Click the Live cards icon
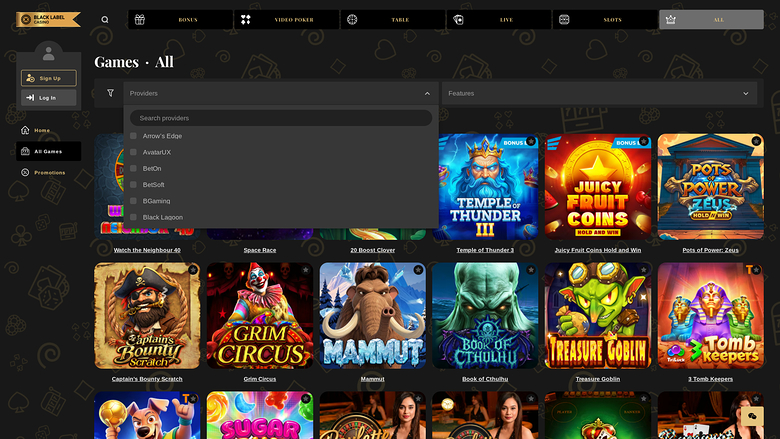 point(458,19)
